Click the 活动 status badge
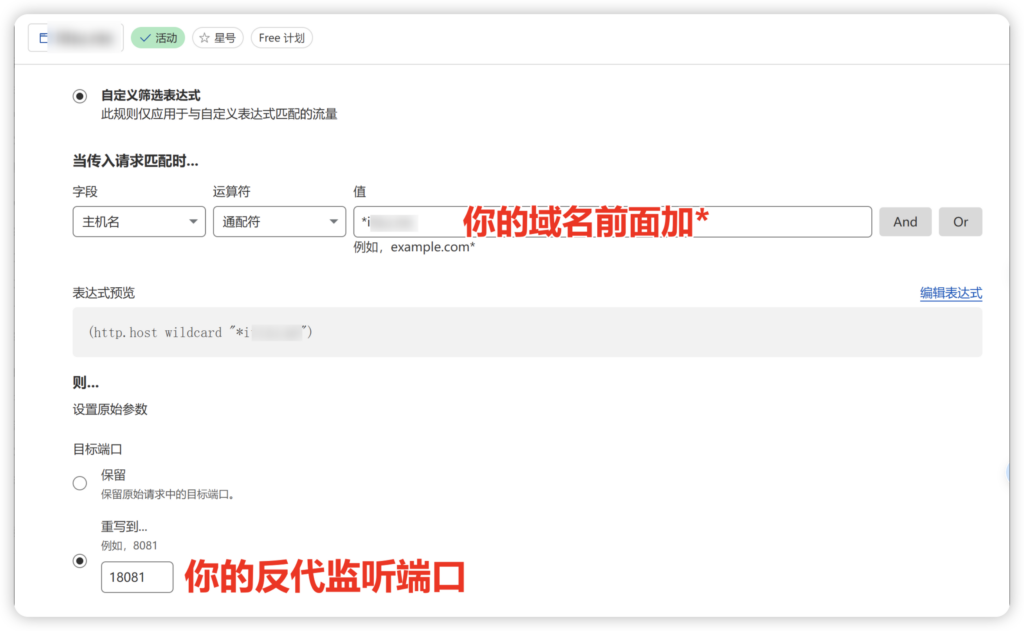Viewport: 1024px width, 631px height. (158, 38)
